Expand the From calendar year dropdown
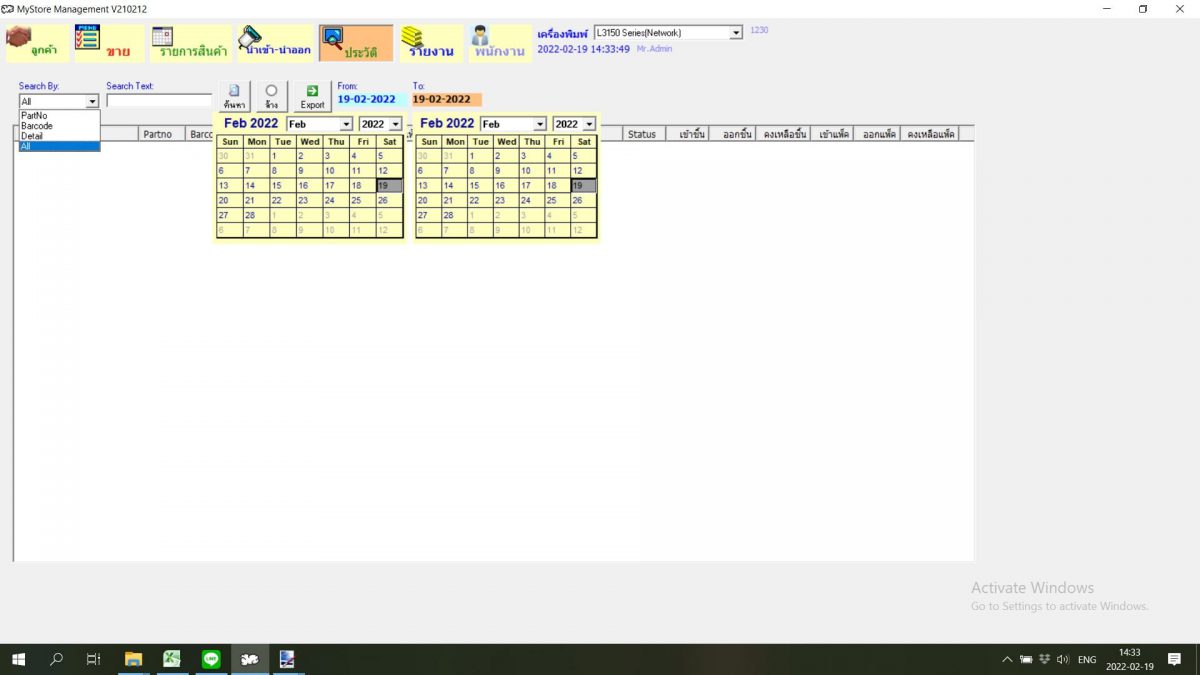Viewport: 1200px width, 675px height. (x=395, y=124)
